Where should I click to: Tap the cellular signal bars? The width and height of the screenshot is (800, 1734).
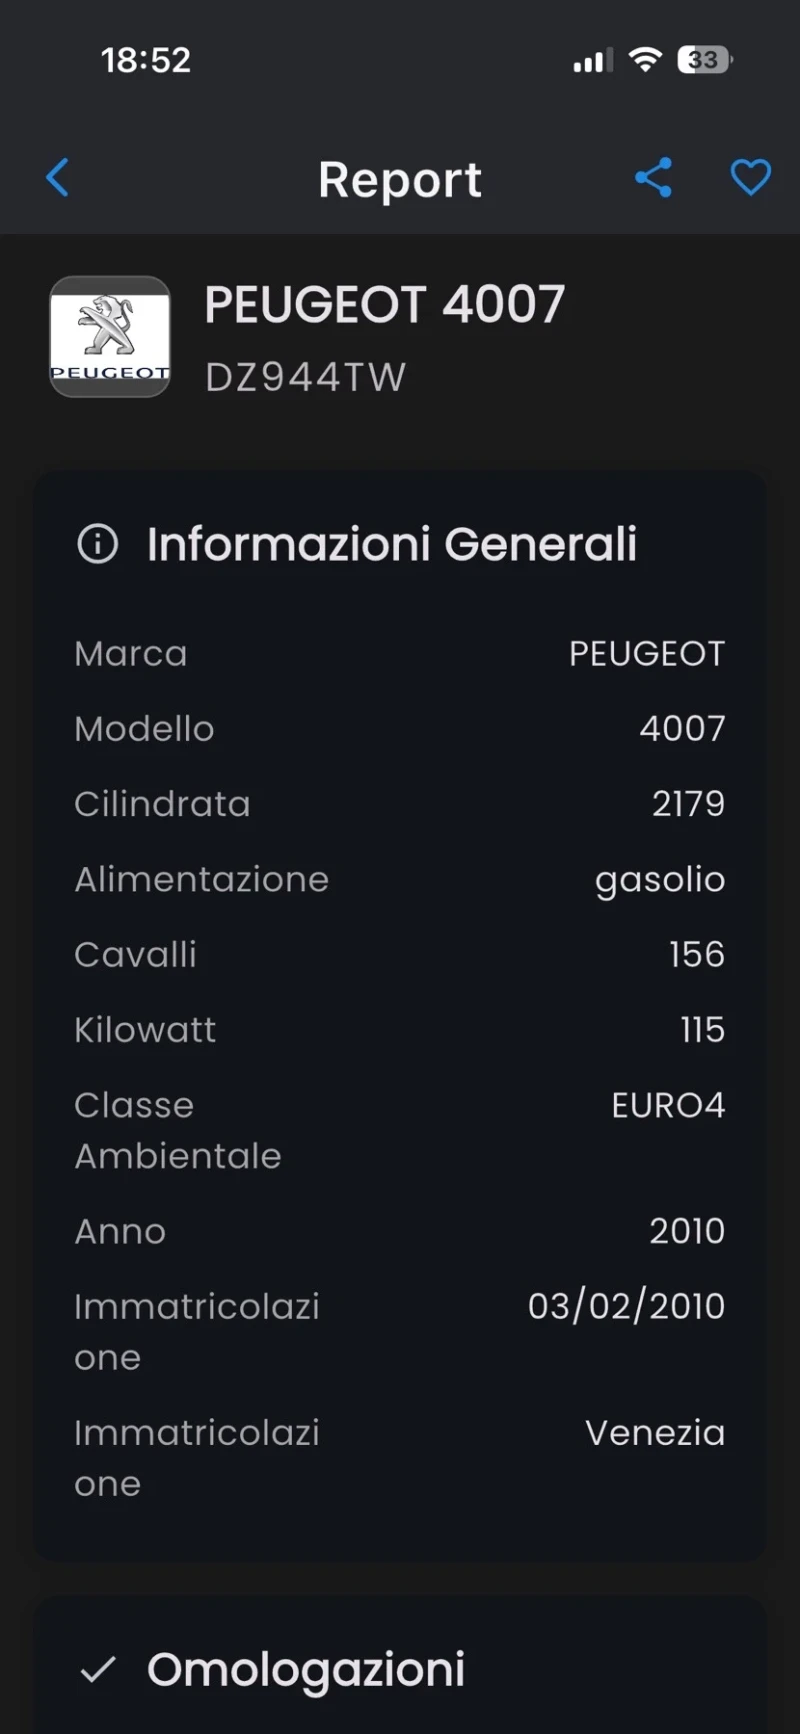tap(592, 62)
